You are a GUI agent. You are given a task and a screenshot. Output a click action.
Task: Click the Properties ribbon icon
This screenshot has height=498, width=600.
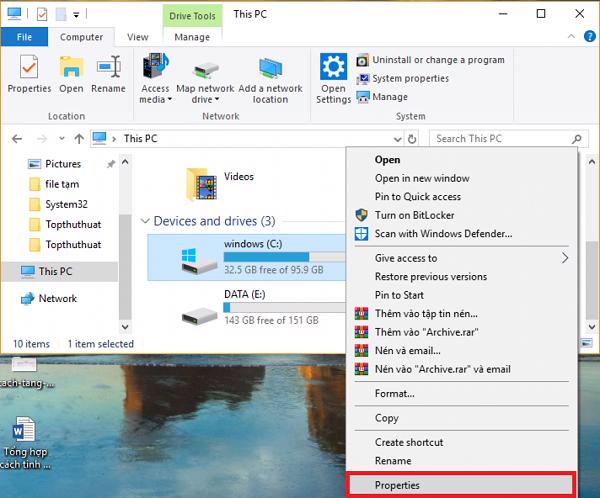[29, 68]
